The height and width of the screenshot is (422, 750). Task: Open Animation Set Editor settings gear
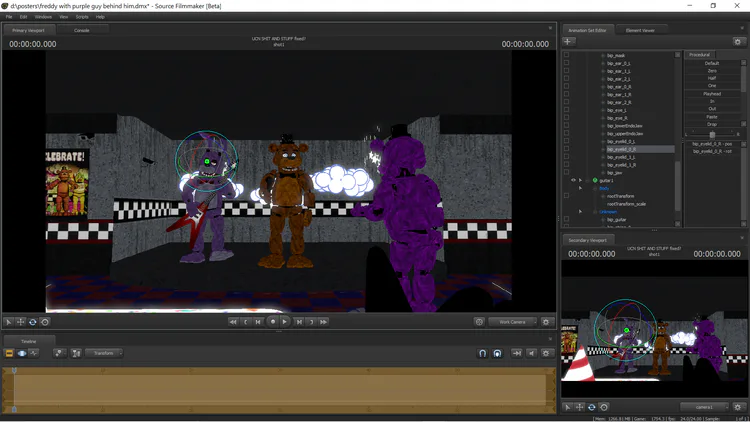pos(738,42)
